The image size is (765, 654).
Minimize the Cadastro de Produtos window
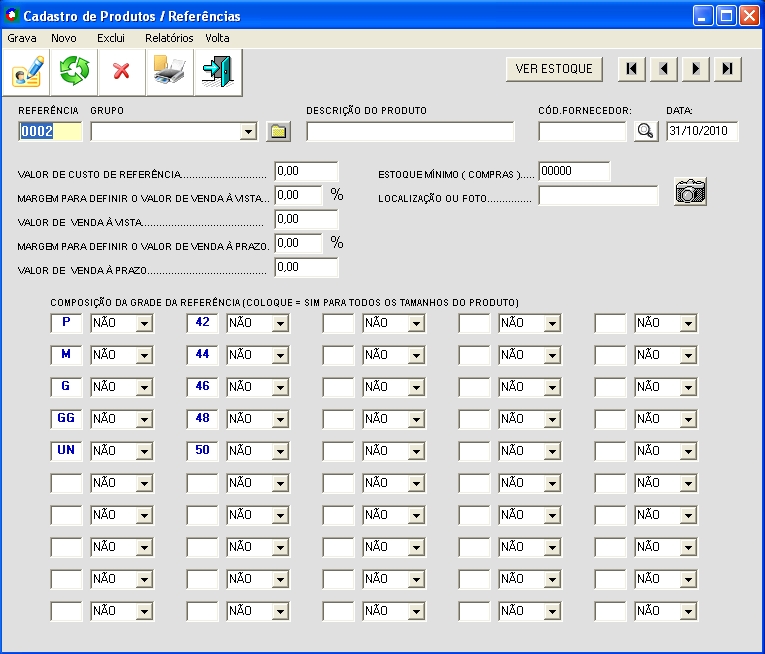(703, 16)
